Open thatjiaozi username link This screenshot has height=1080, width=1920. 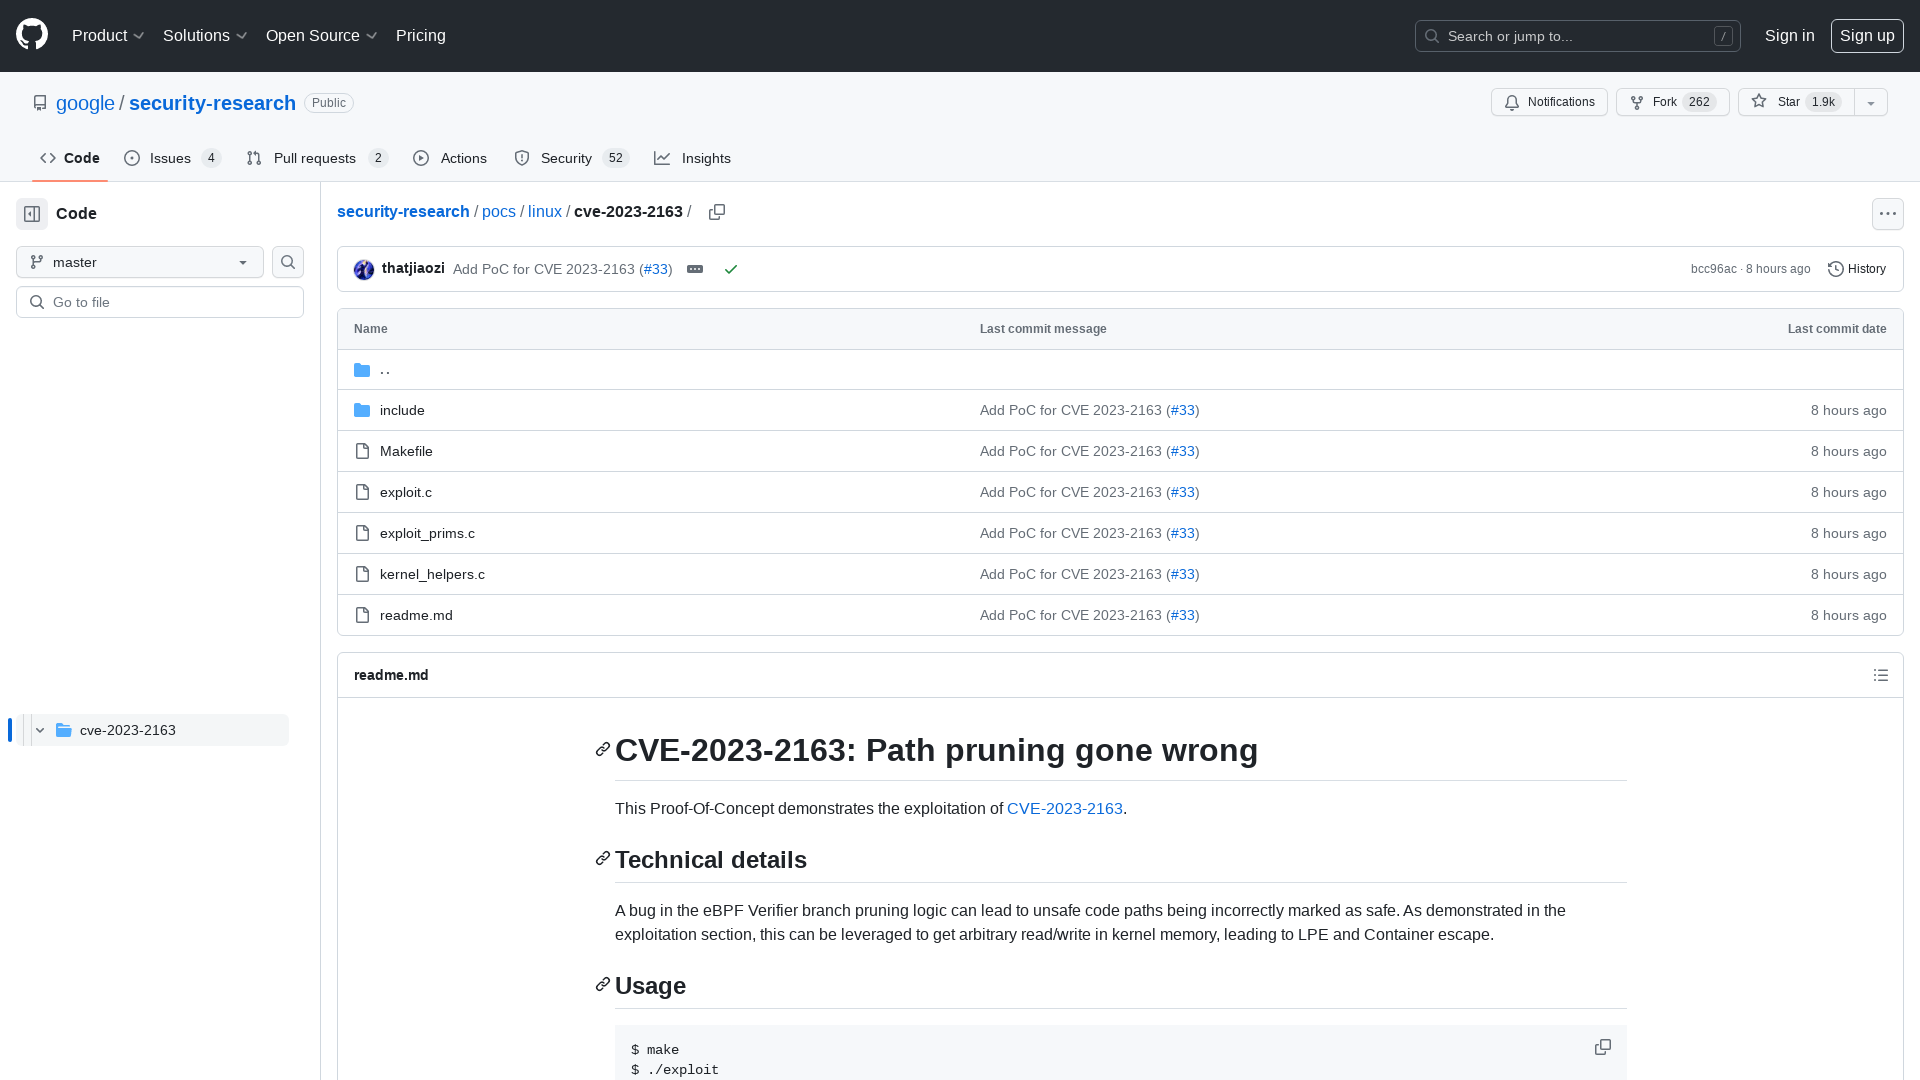[x=413, y=268]
